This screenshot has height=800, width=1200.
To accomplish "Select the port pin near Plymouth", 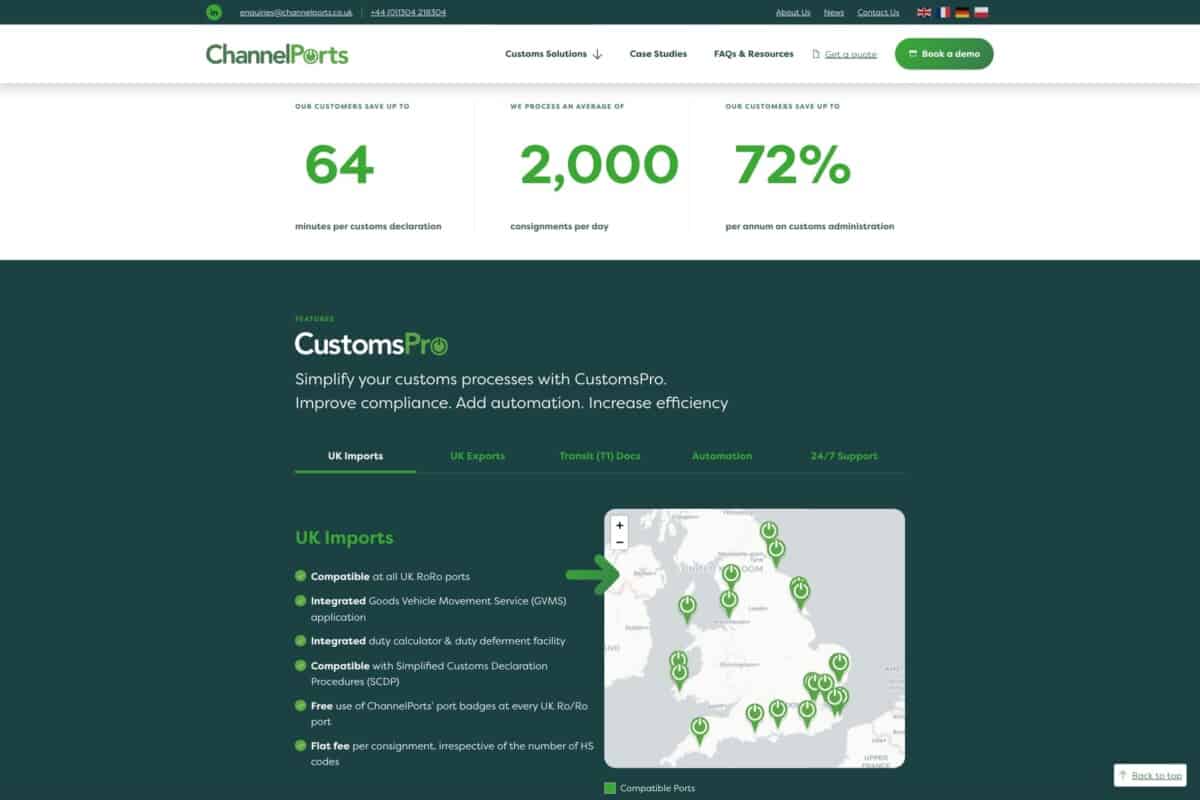I will (700, 729).
